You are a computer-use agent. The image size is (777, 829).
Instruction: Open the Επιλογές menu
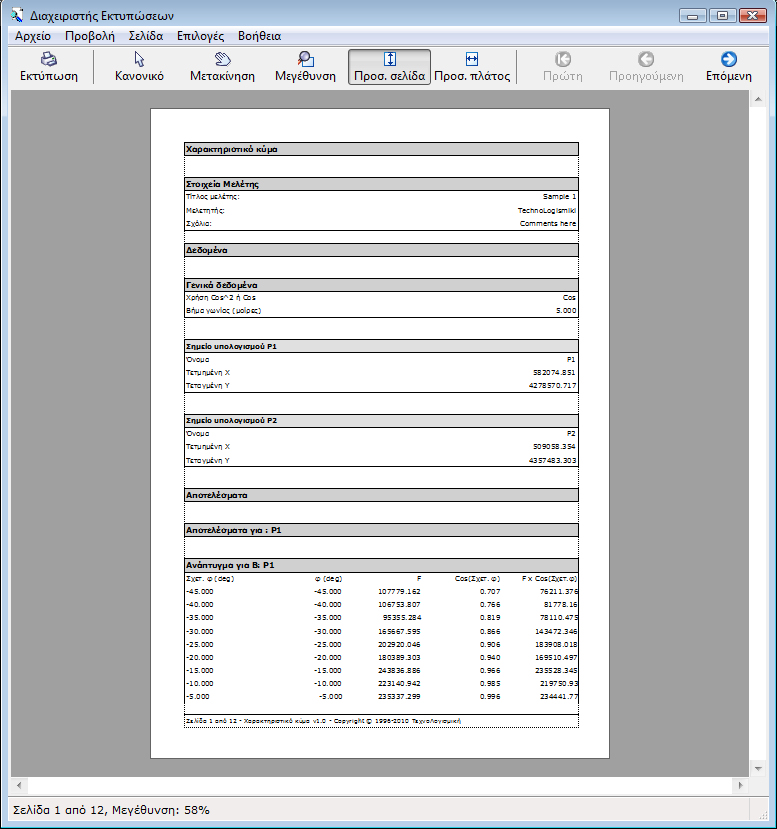point(200,35)
